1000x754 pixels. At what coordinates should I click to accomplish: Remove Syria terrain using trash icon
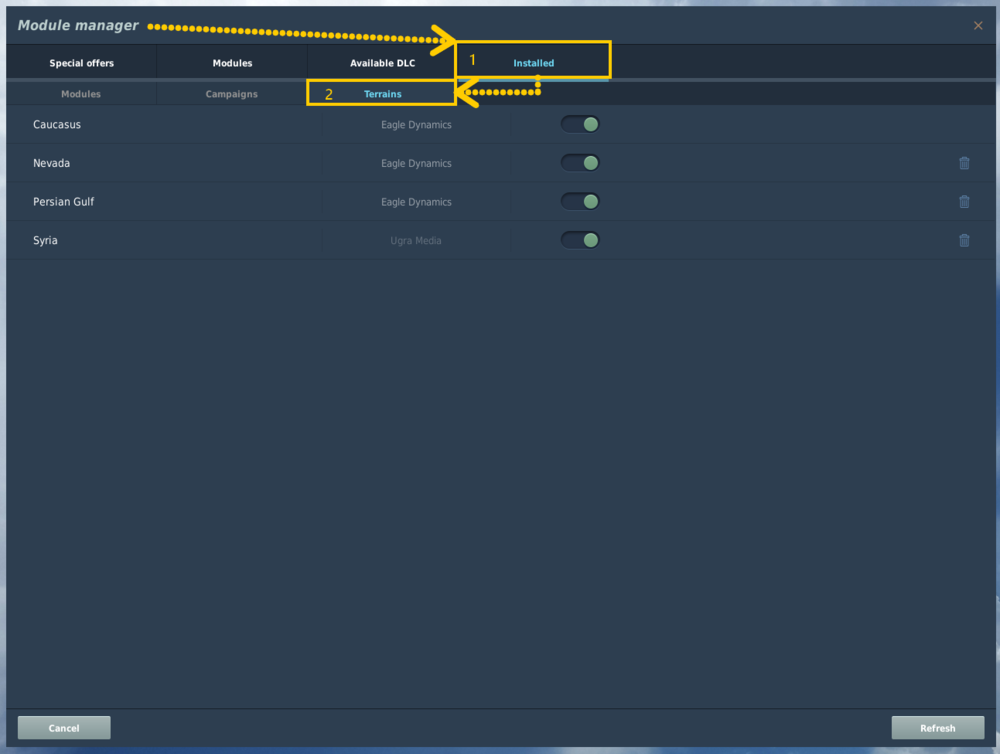pos(964,240)
